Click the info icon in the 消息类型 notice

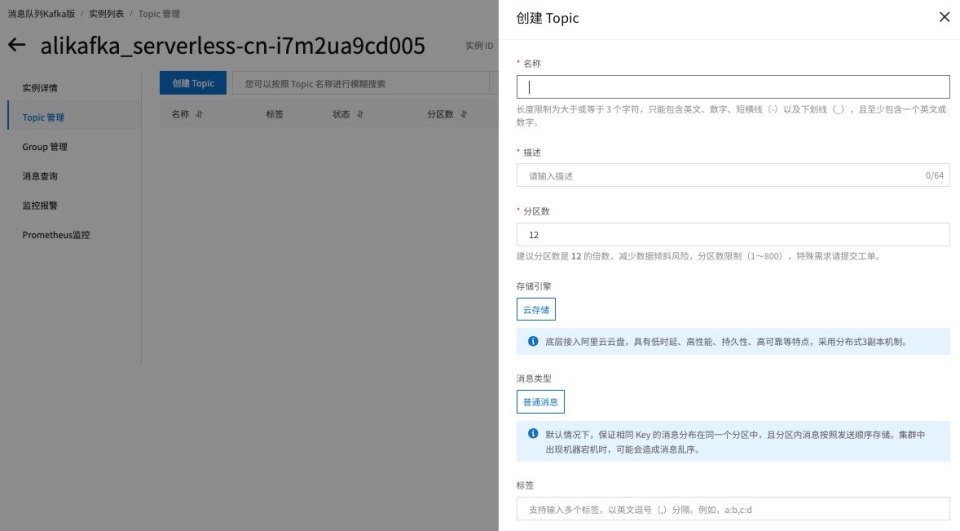pyautogui.click(x=533, y=434)
